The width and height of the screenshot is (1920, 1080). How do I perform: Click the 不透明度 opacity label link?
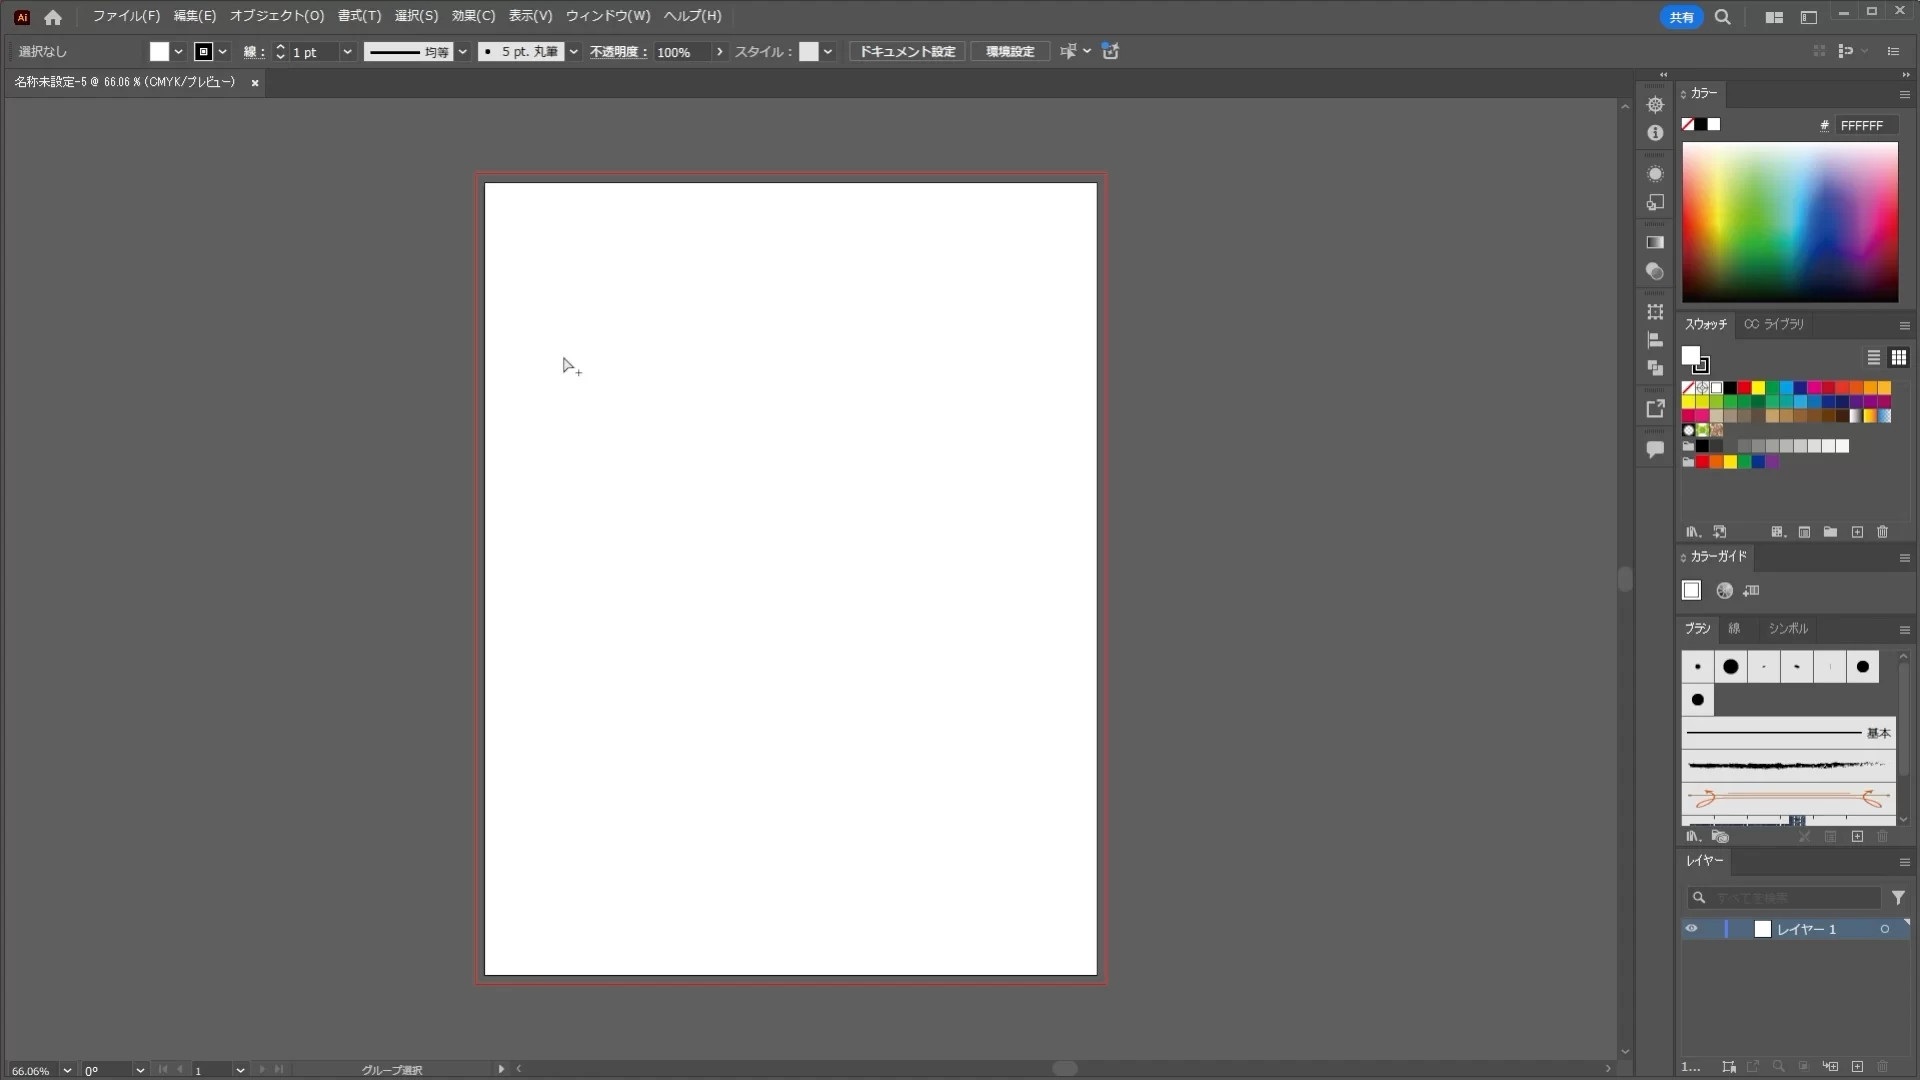pyautogui.click(x=618, y=52)
